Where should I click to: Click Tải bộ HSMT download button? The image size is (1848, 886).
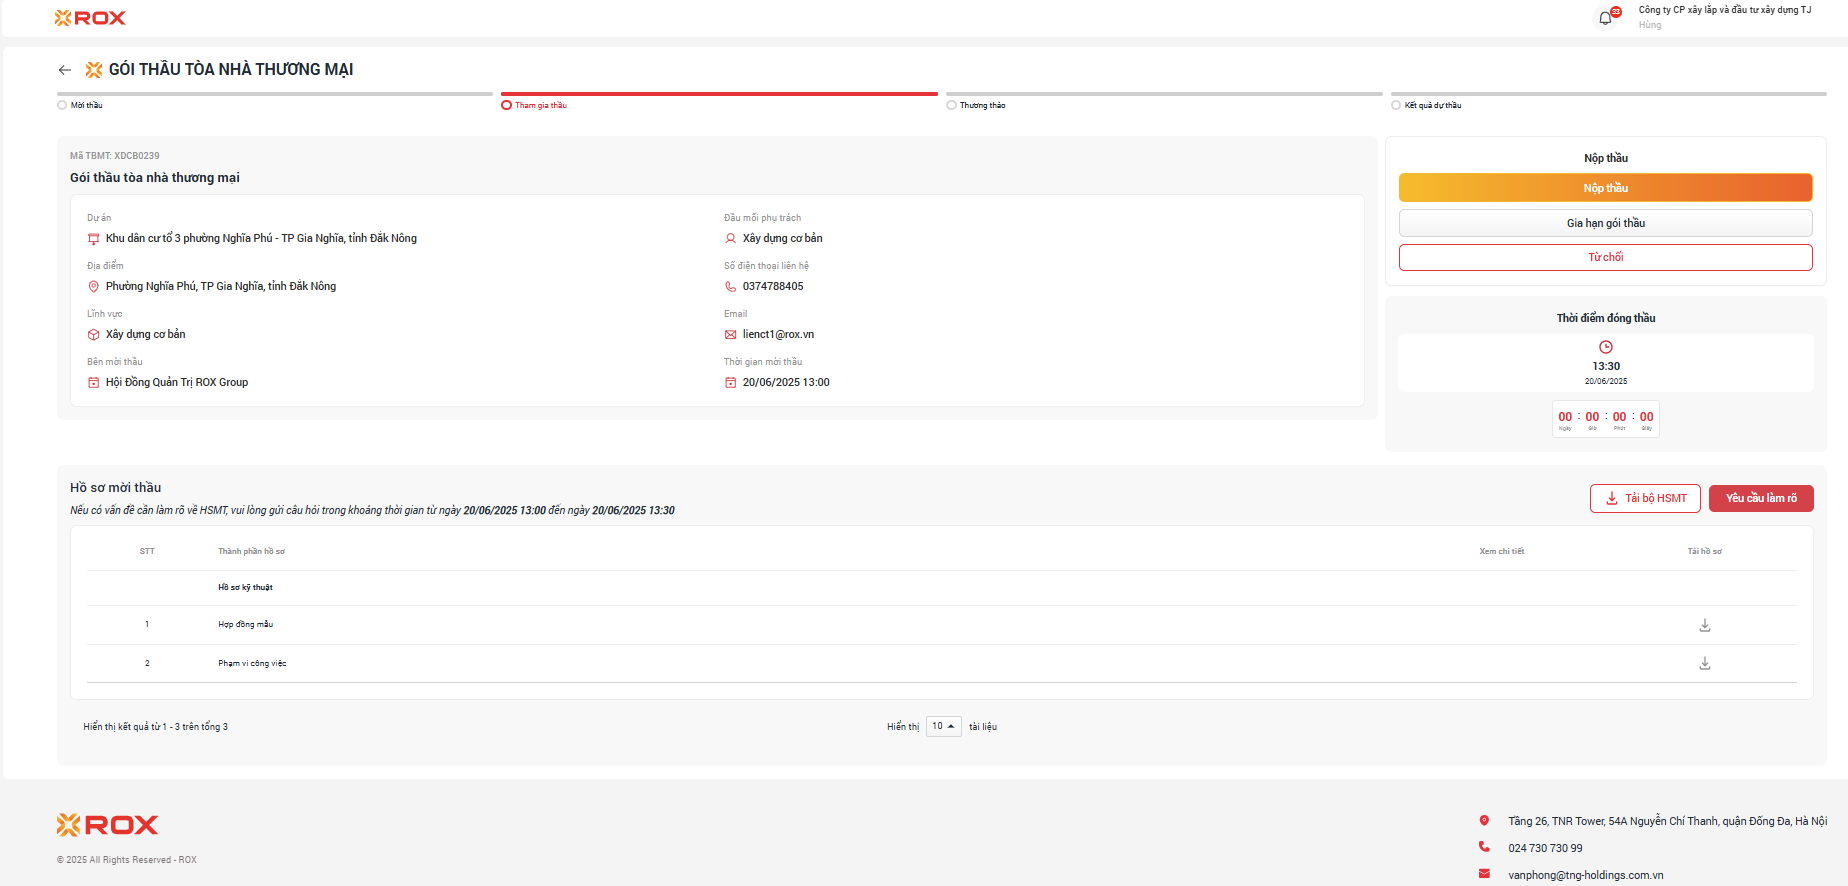[x=1645, y=498]
